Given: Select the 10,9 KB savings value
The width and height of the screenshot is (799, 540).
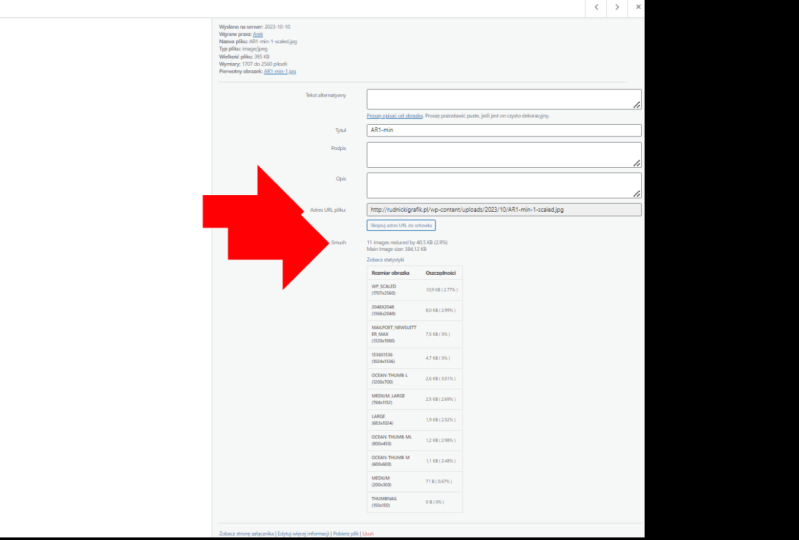Looking at the screenshot, I should pyautogui.click(x=442, y=290).
